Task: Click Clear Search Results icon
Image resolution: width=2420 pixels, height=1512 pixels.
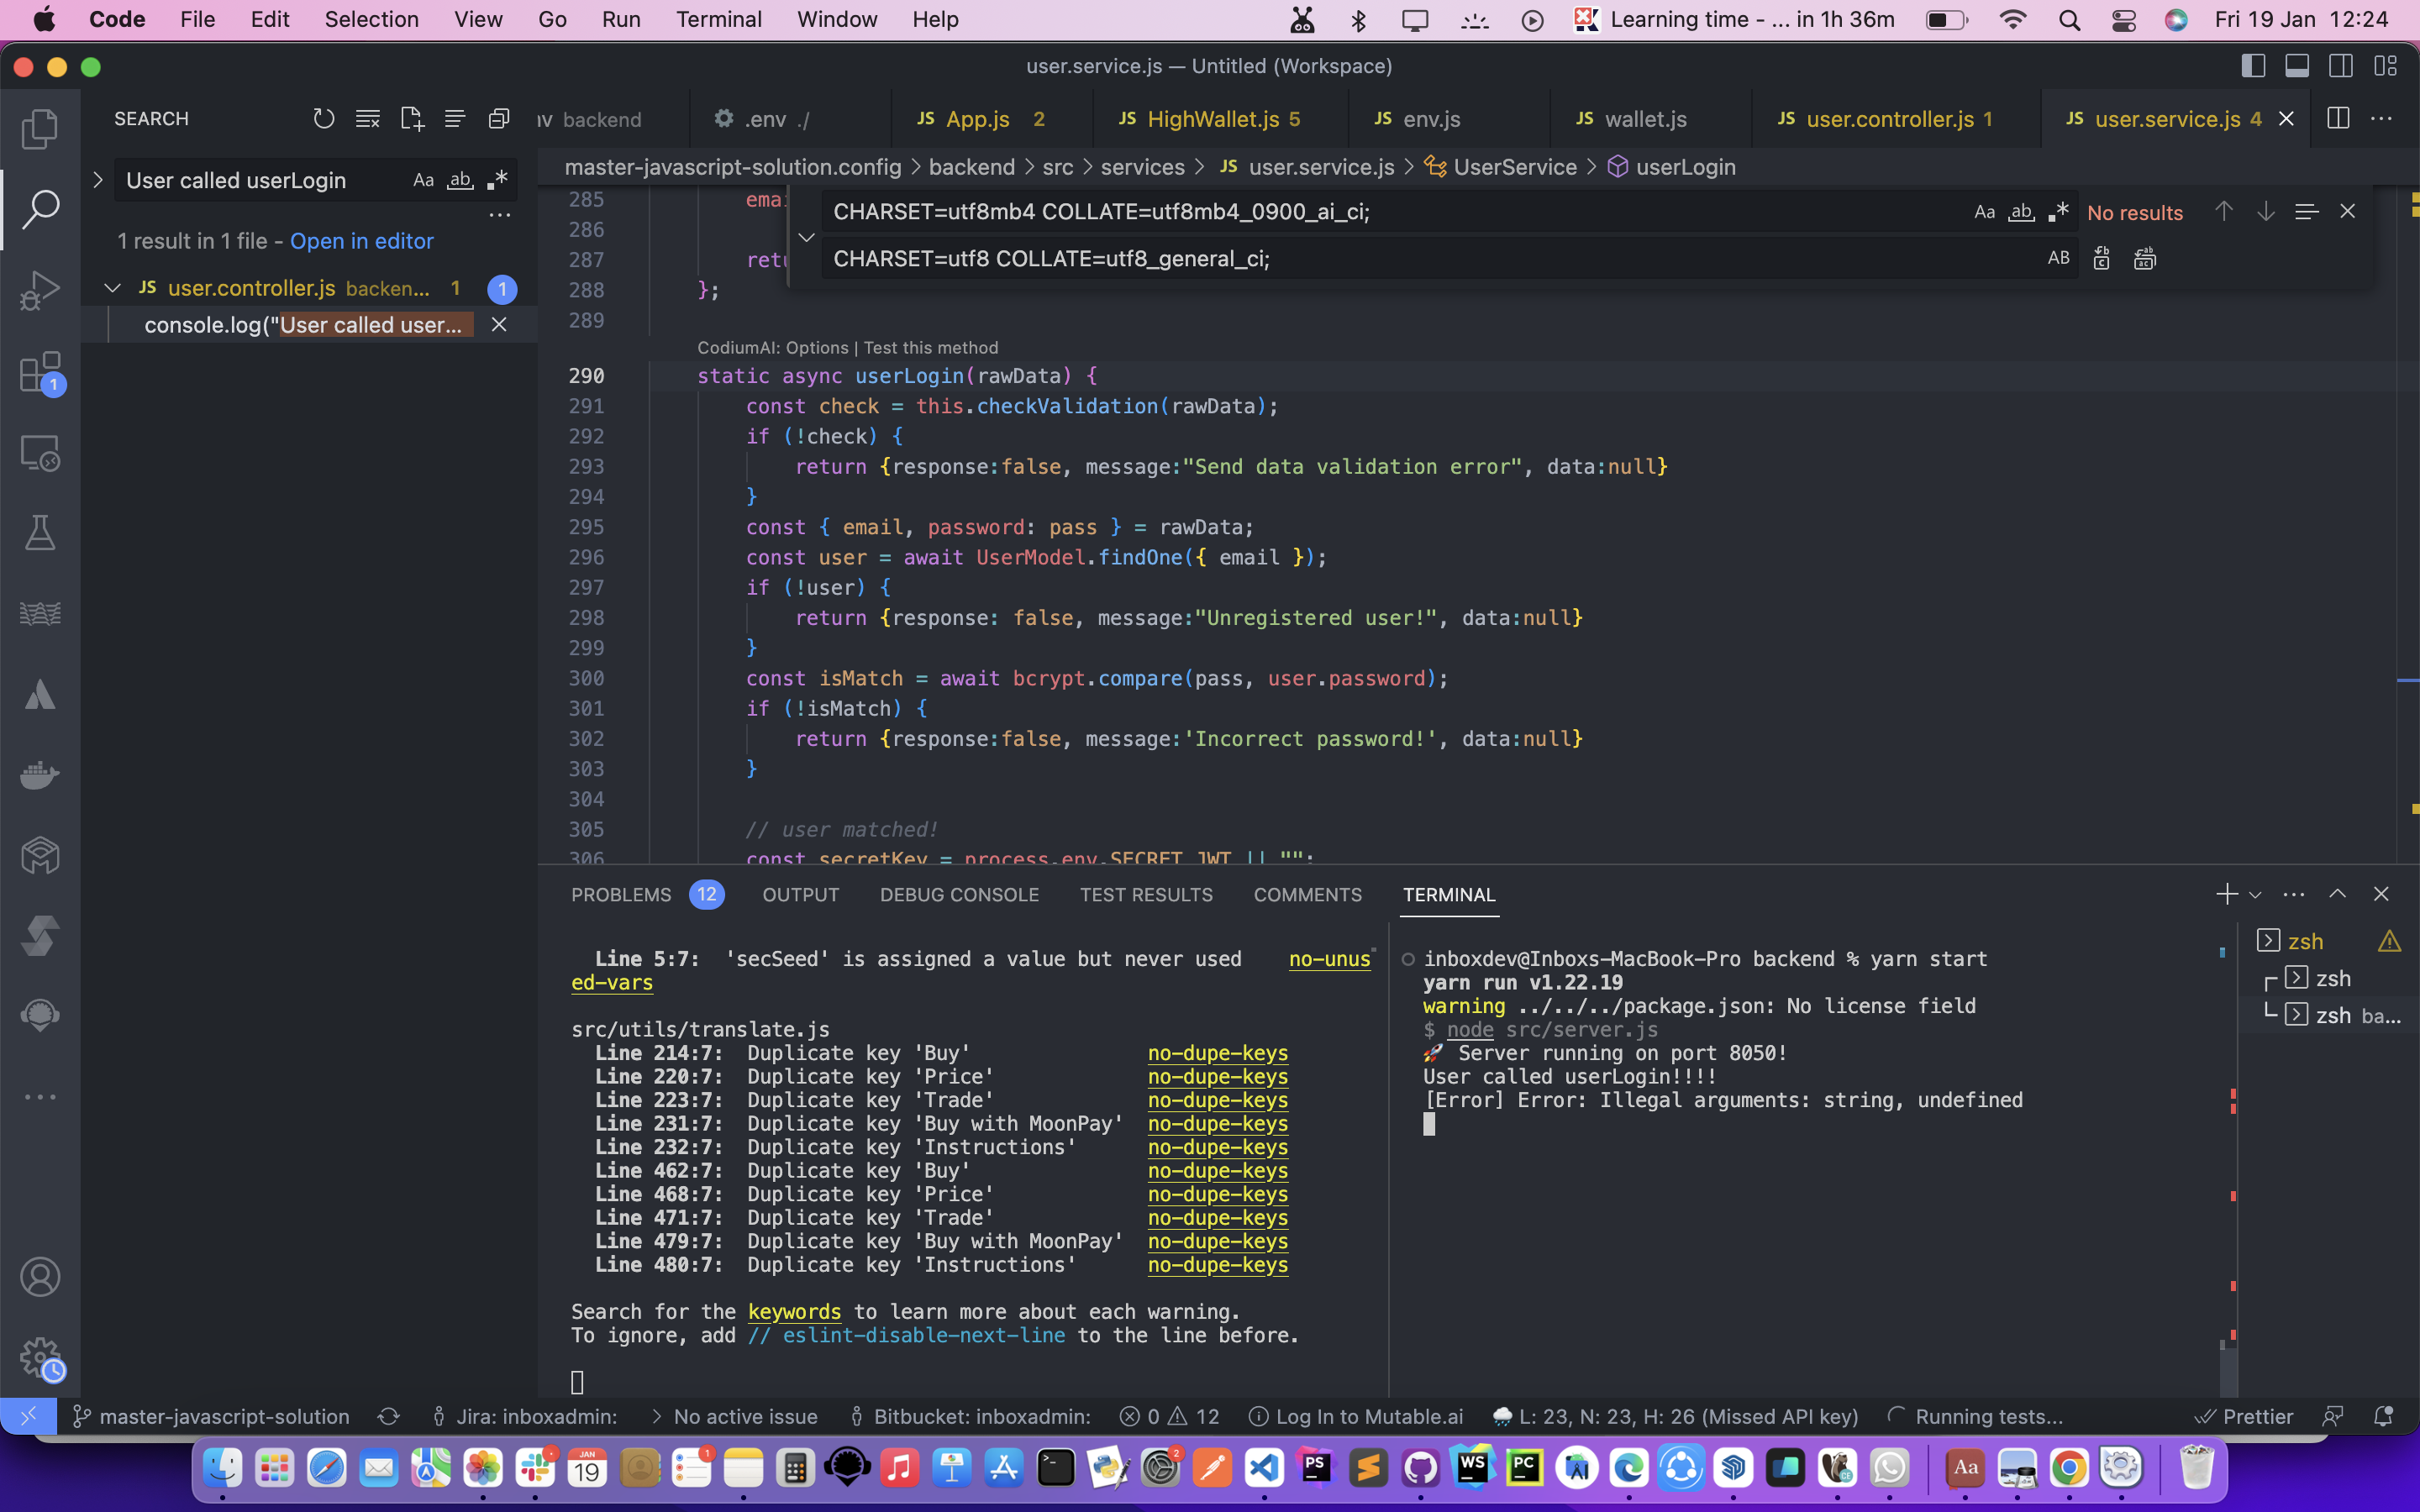Action: [367, 119]
